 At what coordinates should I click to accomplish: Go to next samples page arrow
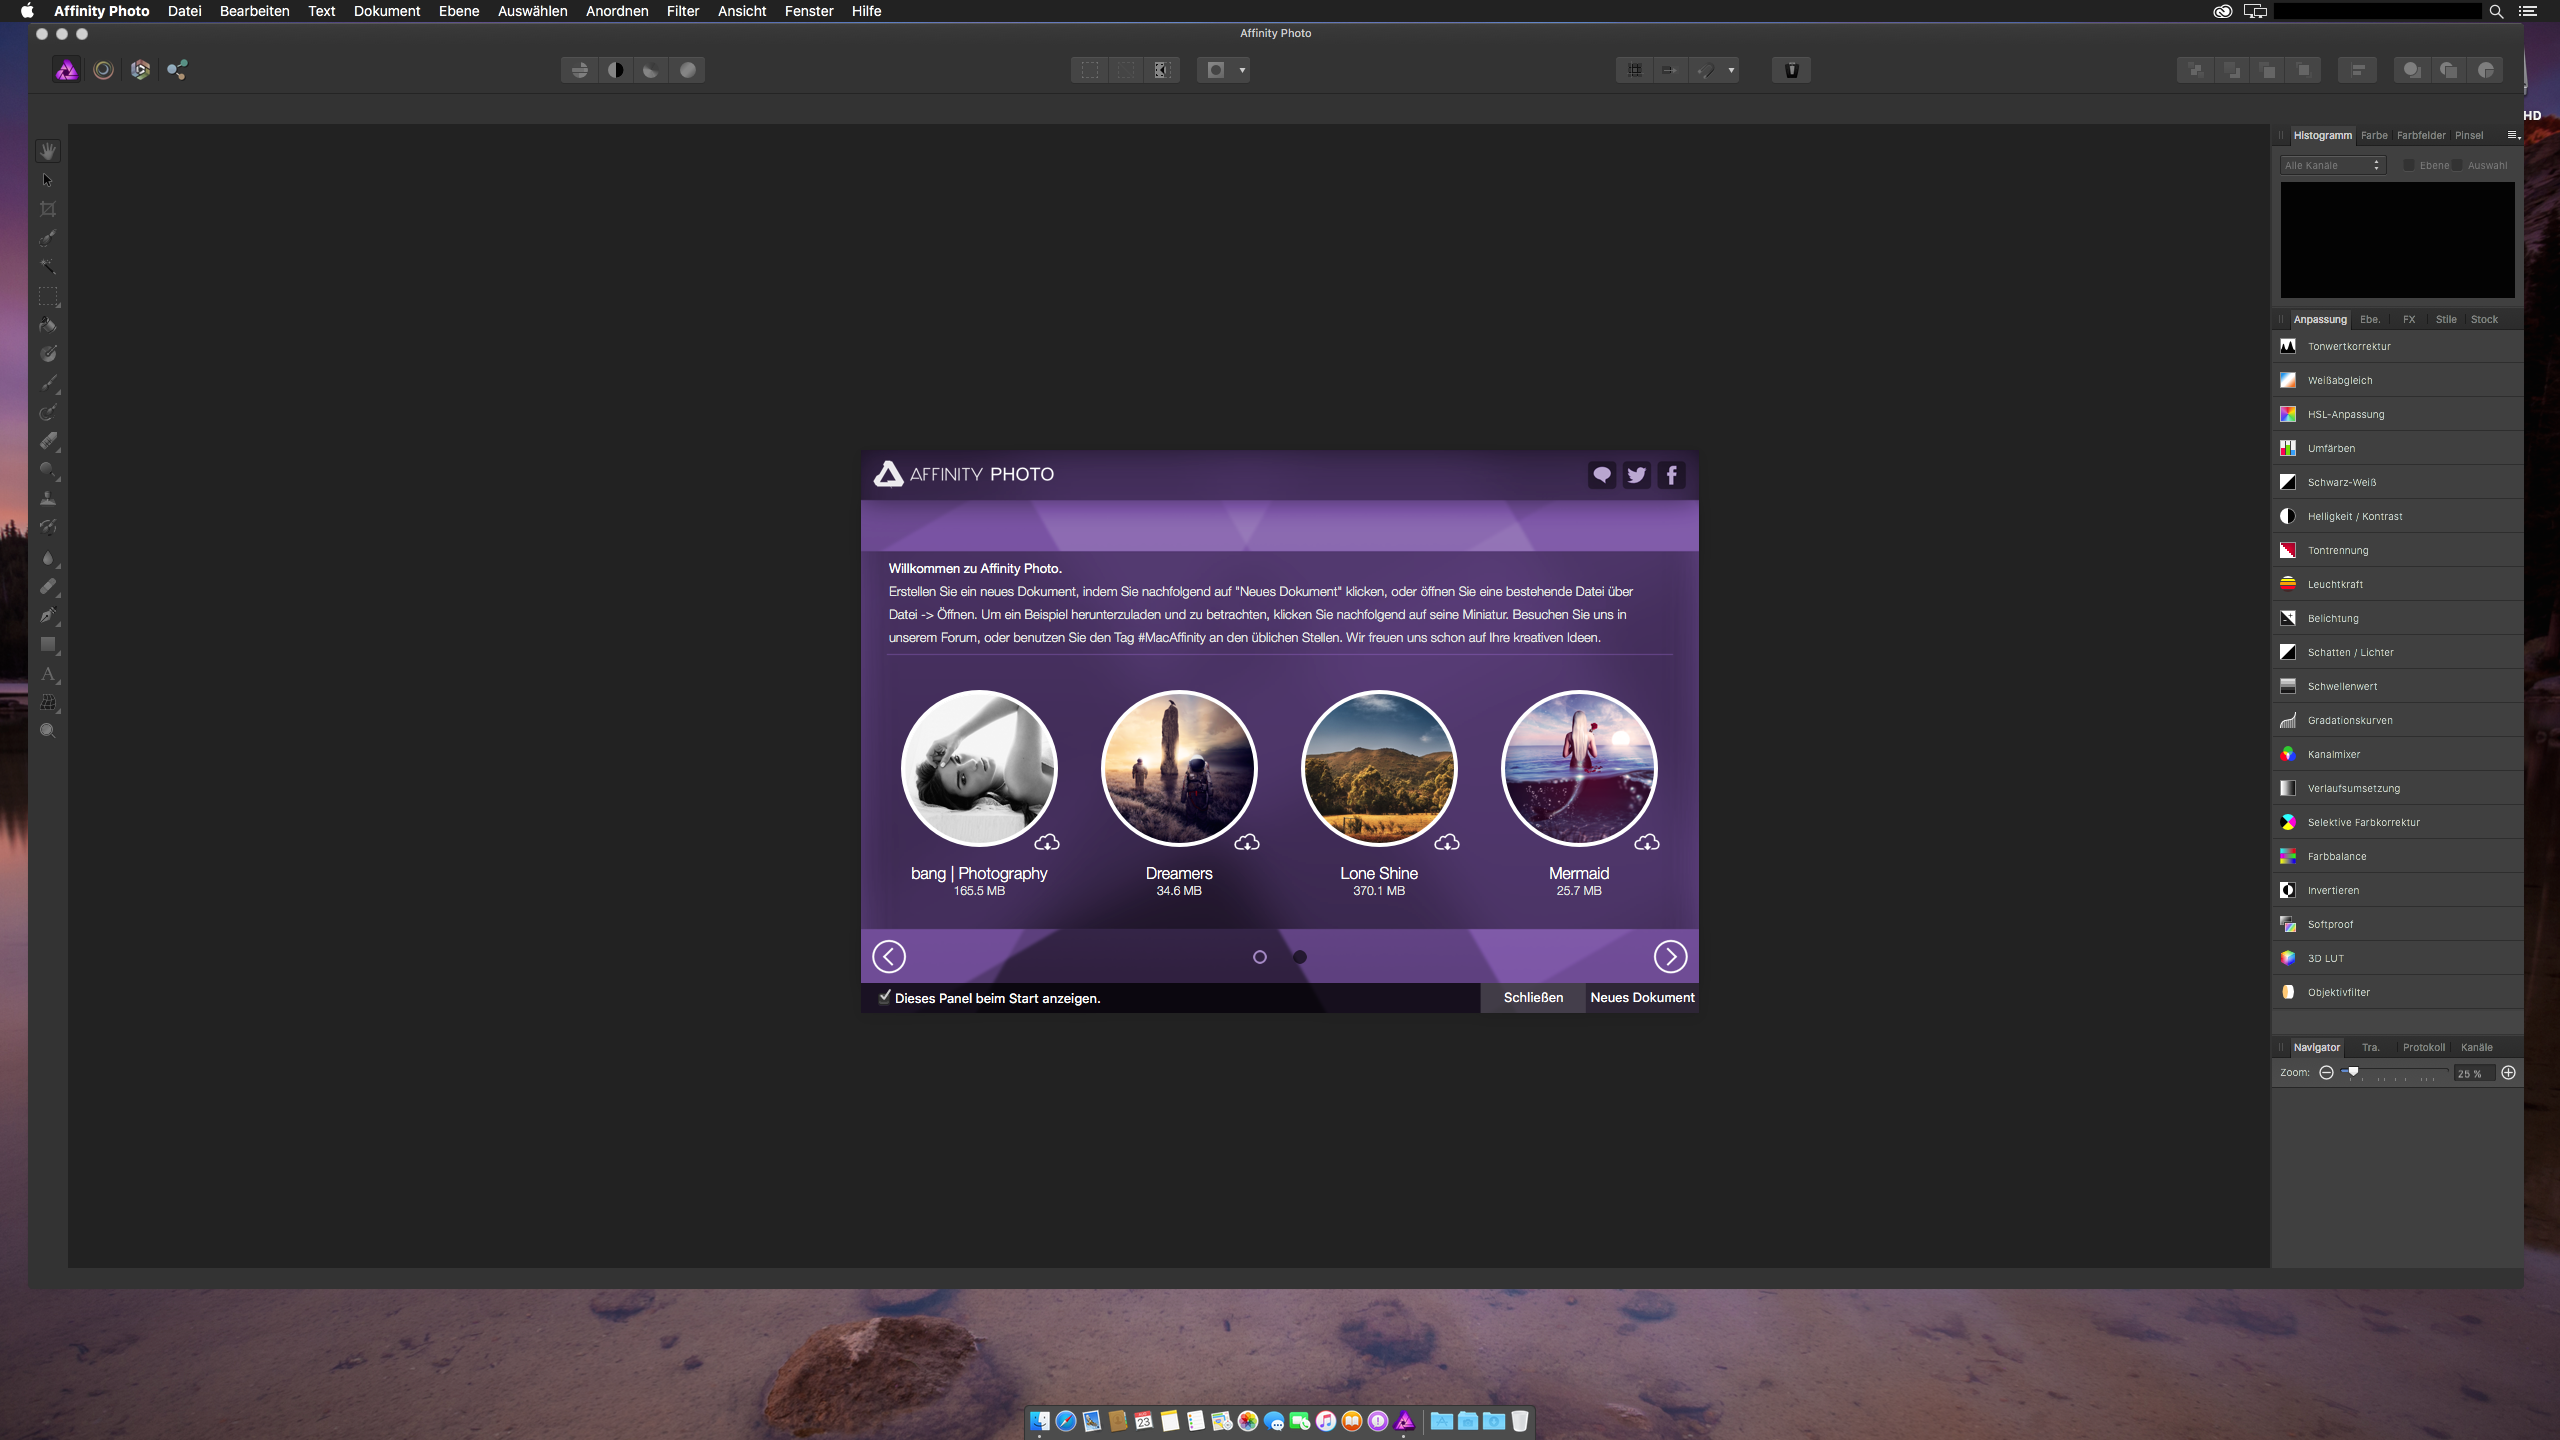(x=1670, y=957)
